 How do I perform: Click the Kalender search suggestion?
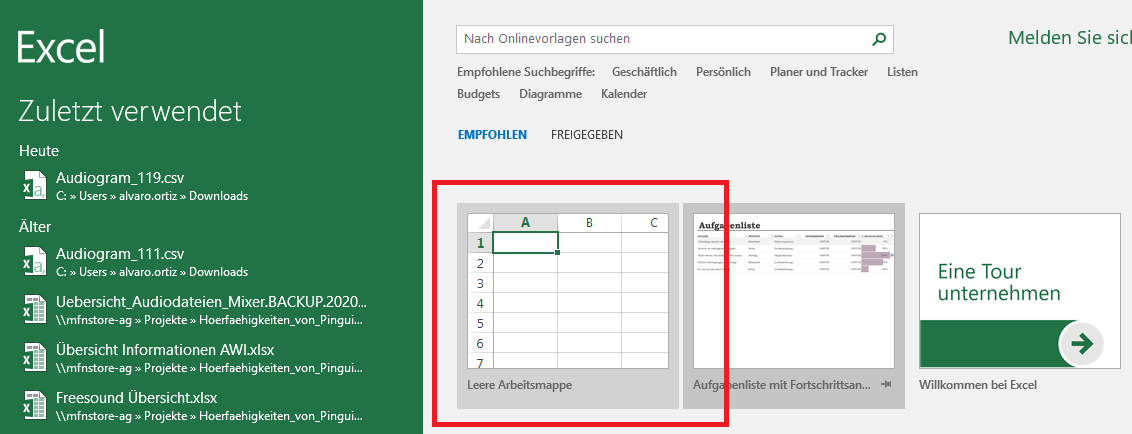pyautogui.click(x=624, y=94)
